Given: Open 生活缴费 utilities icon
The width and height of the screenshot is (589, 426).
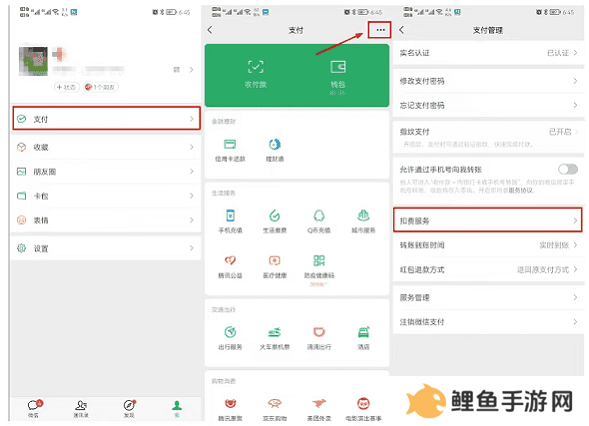Looking at the screenshot, I should pyautogui.click(x=275, y=216).
